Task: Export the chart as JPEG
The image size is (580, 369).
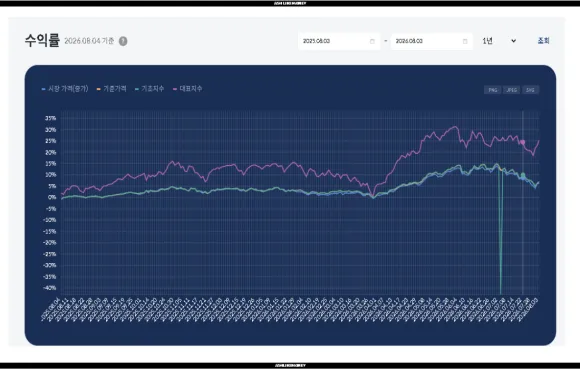Action: point(511,90)
